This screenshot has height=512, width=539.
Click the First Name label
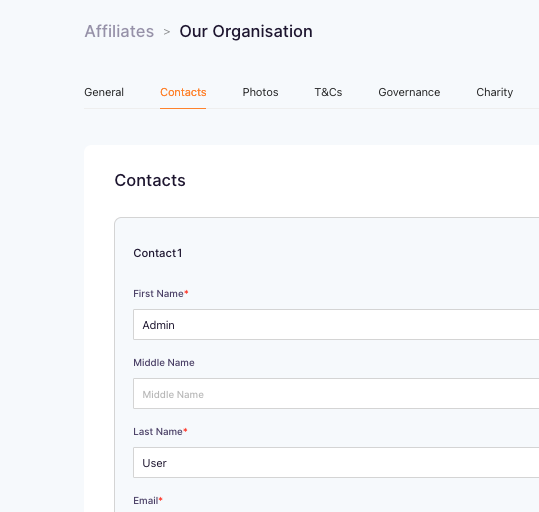tap(158, 294)
